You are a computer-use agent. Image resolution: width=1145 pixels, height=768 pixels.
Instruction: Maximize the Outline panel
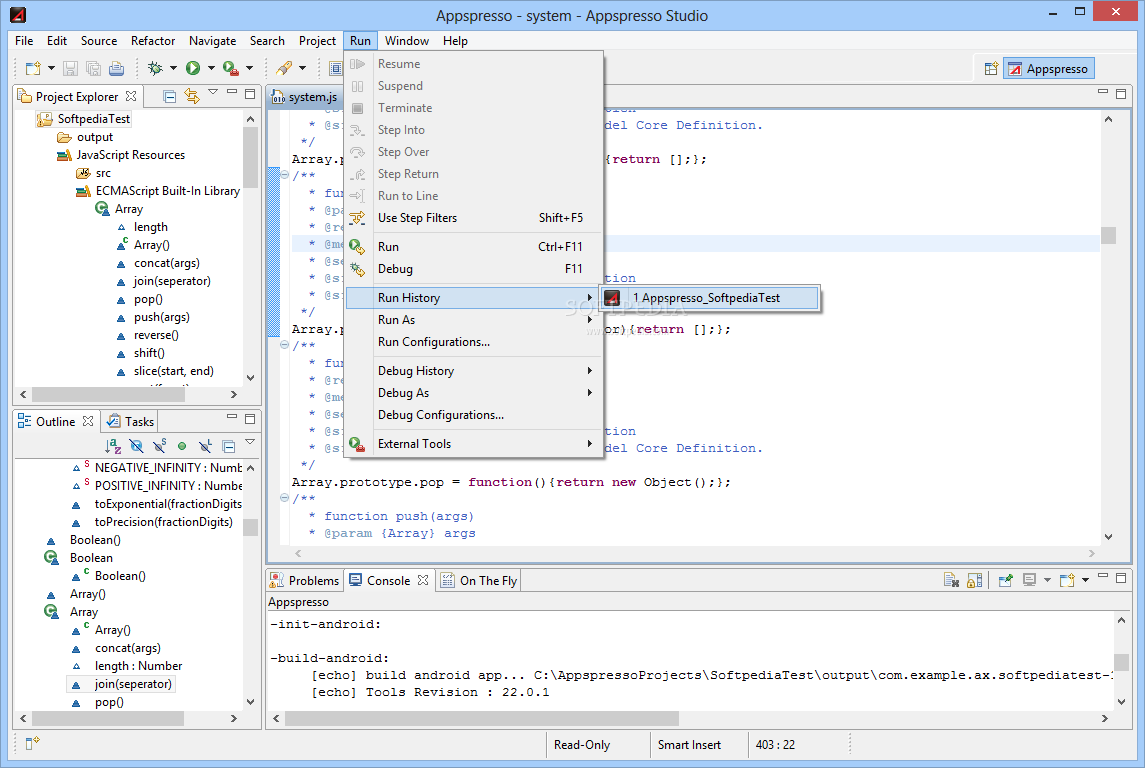[x=250, y=419]
